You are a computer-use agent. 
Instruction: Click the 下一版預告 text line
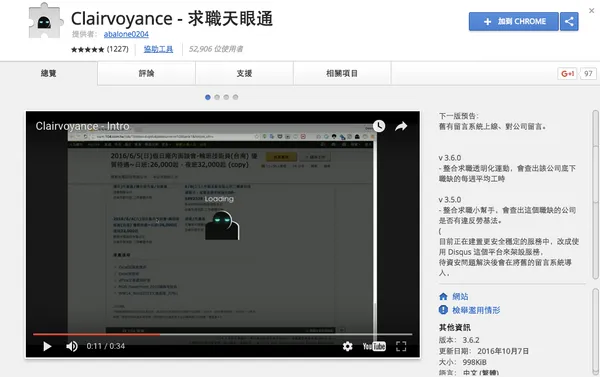click(459, 116)
